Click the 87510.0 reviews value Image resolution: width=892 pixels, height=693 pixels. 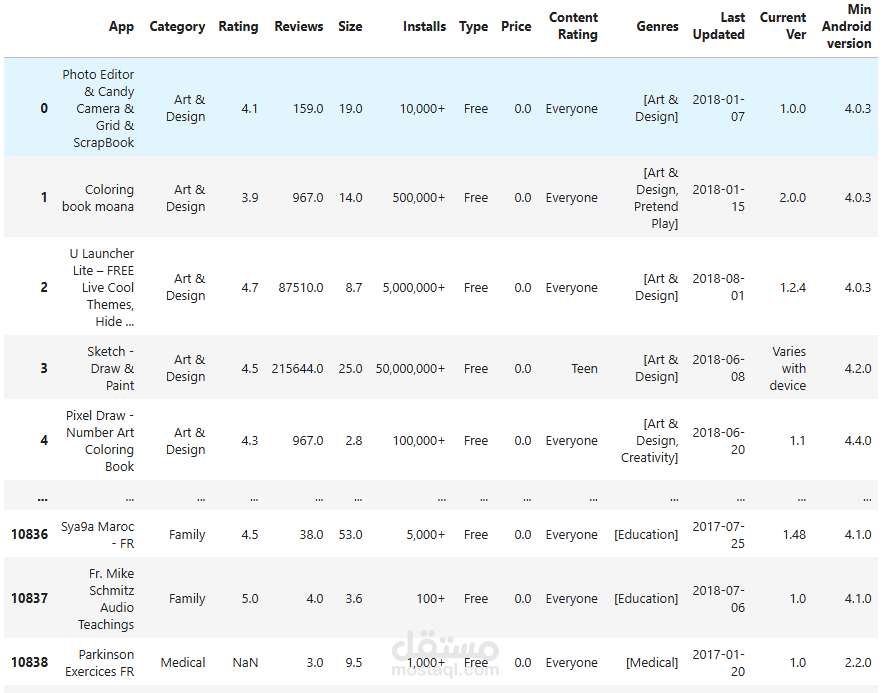click(300, 287)
